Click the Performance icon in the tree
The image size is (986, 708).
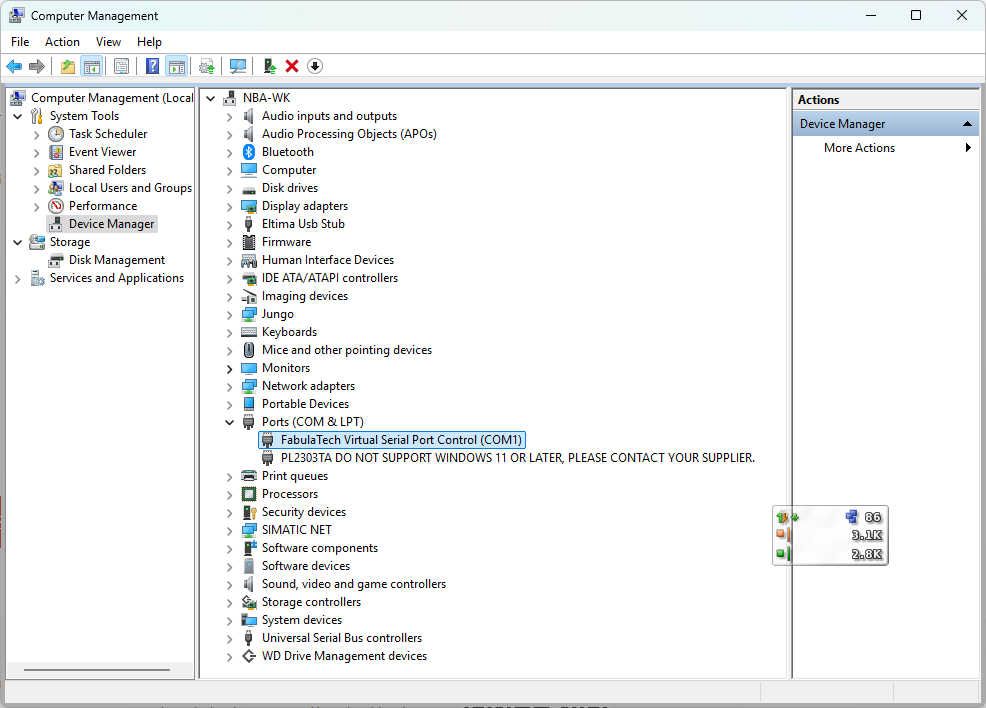[x=56, y=206]
